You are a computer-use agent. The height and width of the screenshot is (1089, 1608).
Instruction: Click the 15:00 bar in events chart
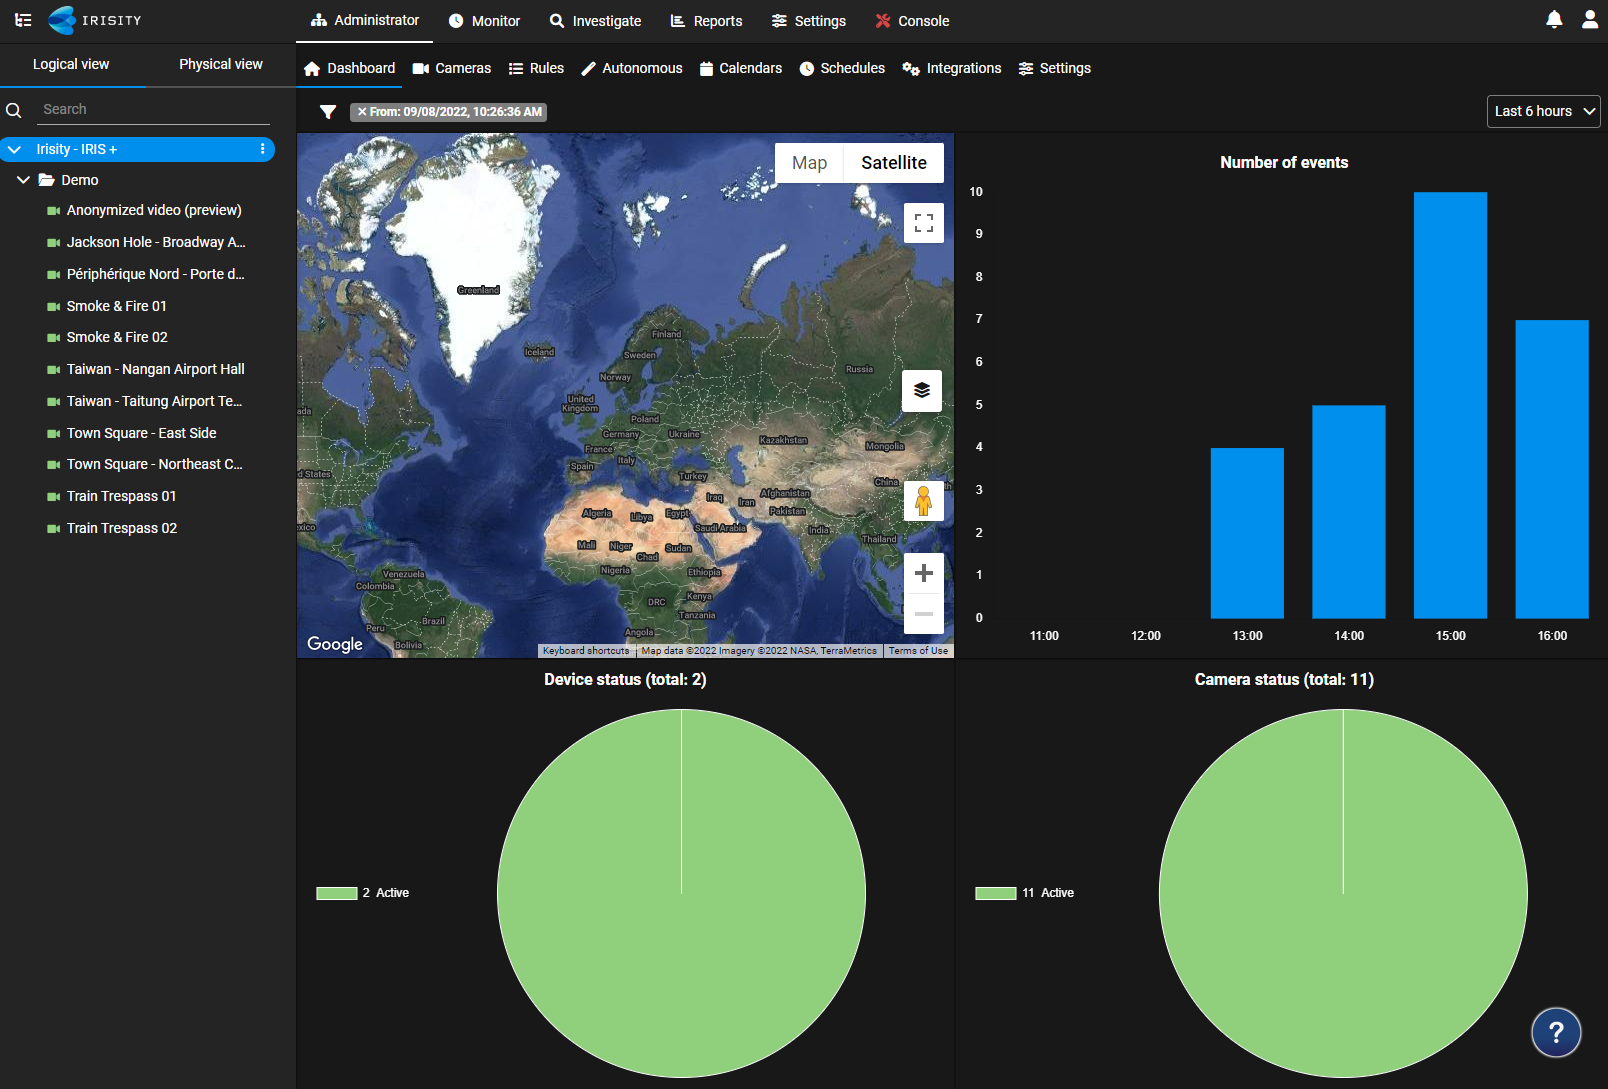coord(1450,405)
